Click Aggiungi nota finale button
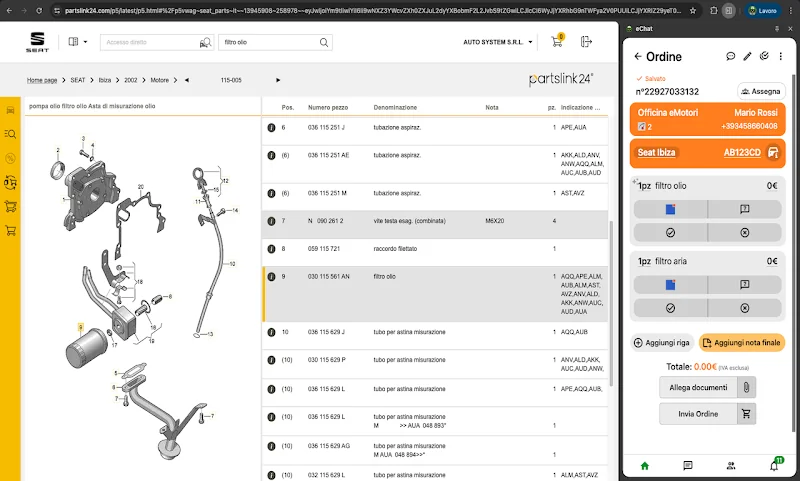 click(x=742, y=343)
